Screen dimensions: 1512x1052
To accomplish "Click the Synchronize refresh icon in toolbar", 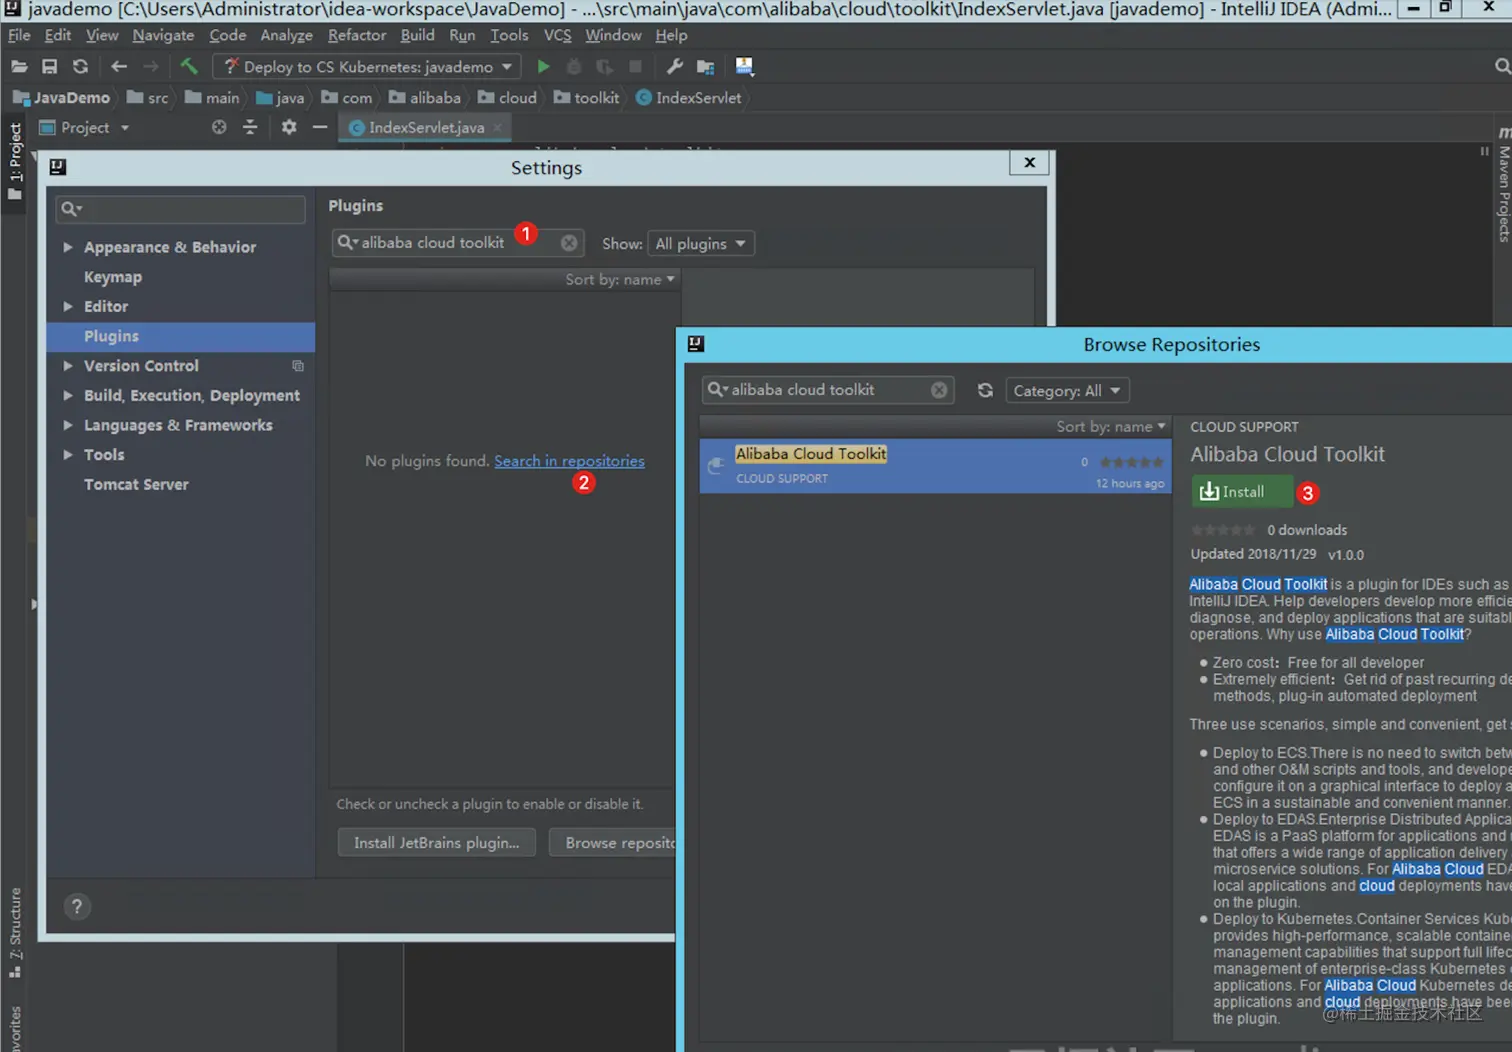I will click(80, 66).
